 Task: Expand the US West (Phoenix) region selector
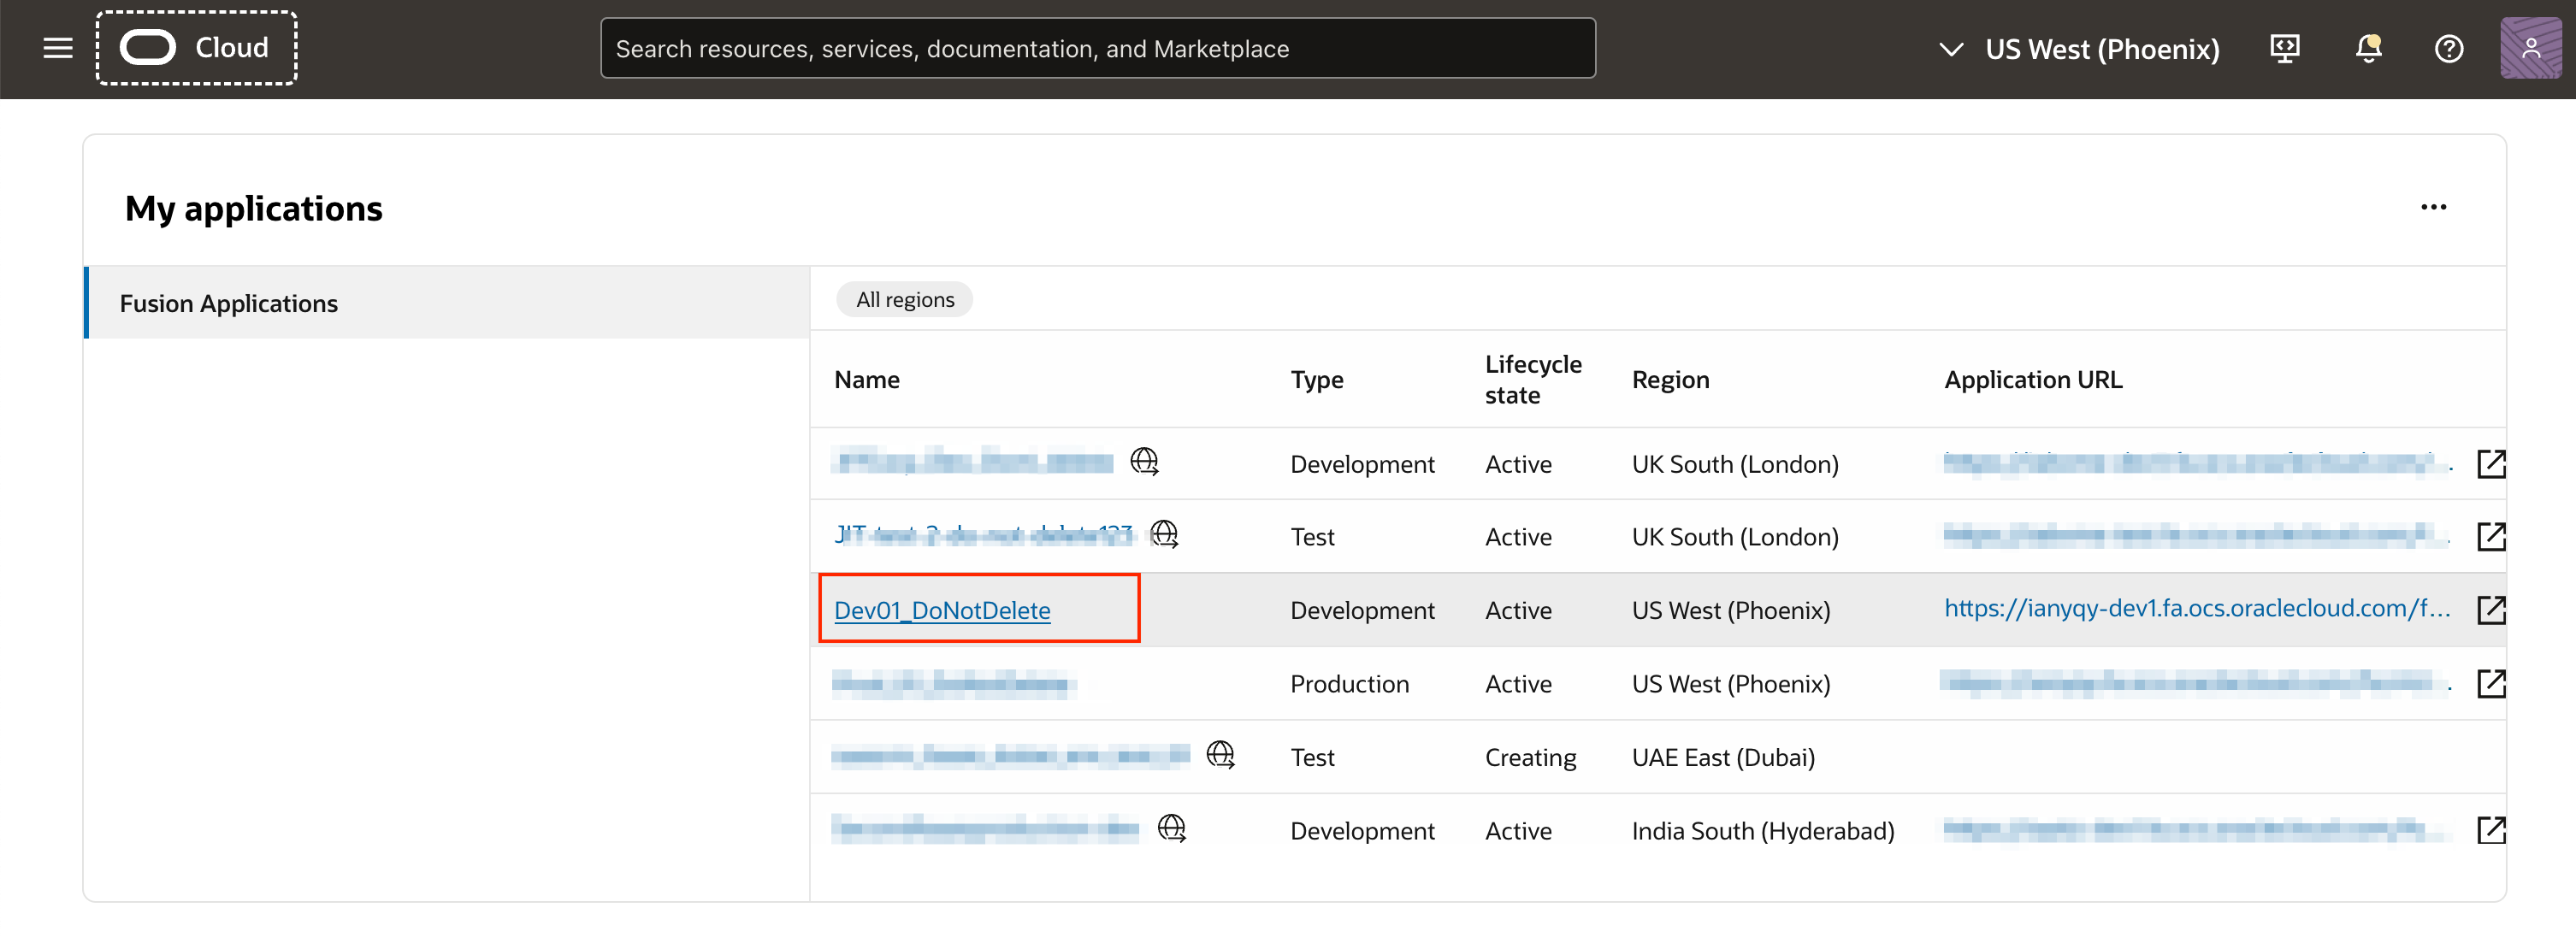[x=2078, y=49]
